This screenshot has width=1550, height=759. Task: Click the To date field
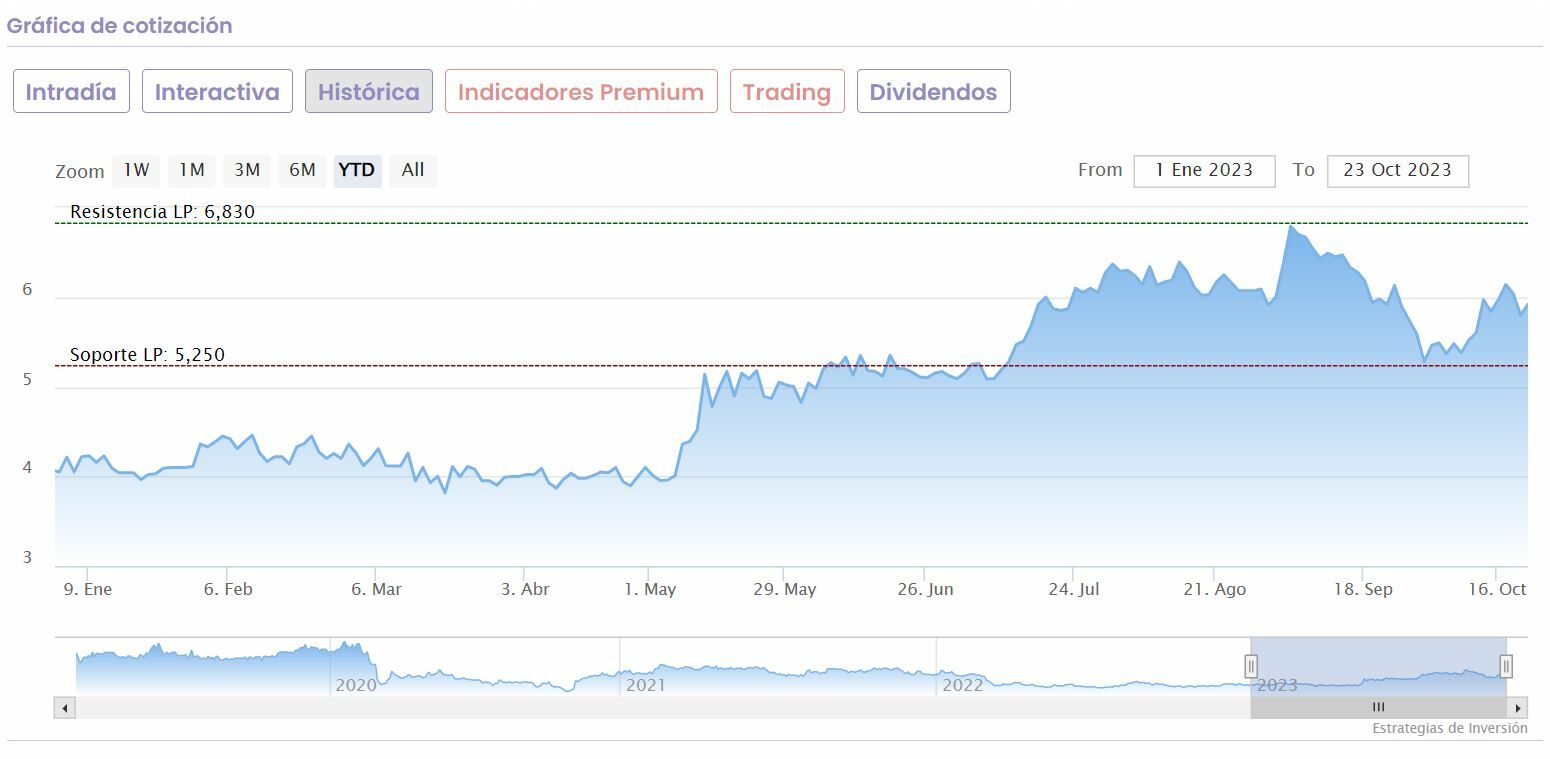pyautogui.click(x=1397, y=171)
